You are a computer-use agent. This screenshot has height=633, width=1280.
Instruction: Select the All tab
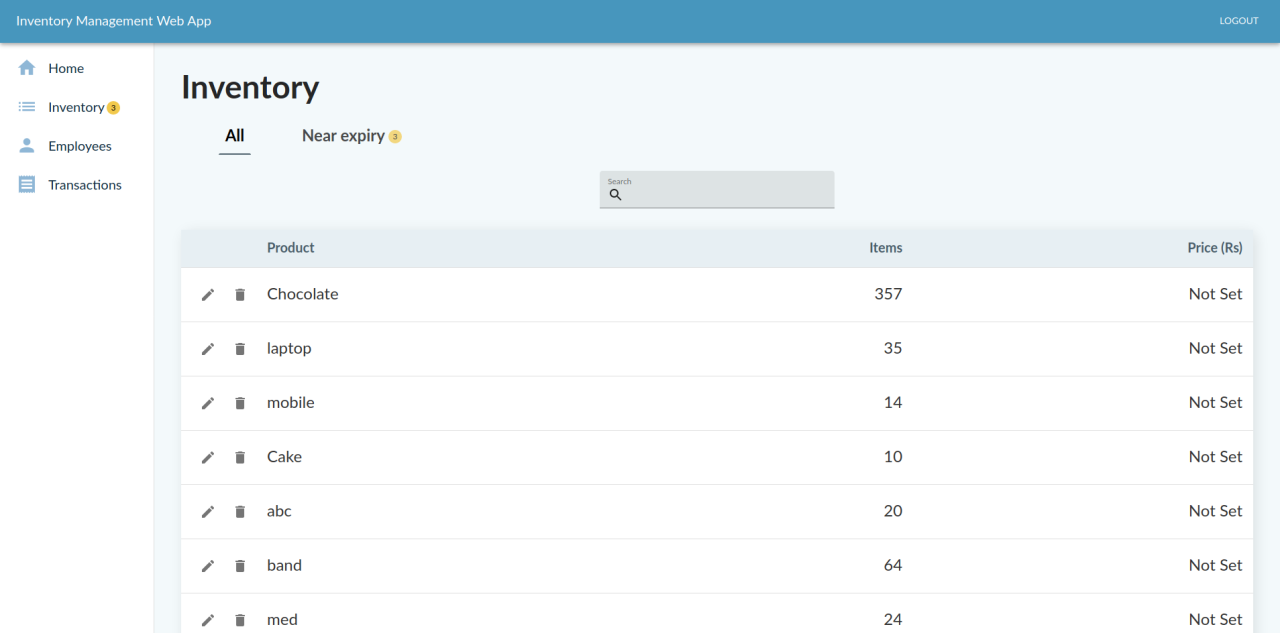pos(234,135)
